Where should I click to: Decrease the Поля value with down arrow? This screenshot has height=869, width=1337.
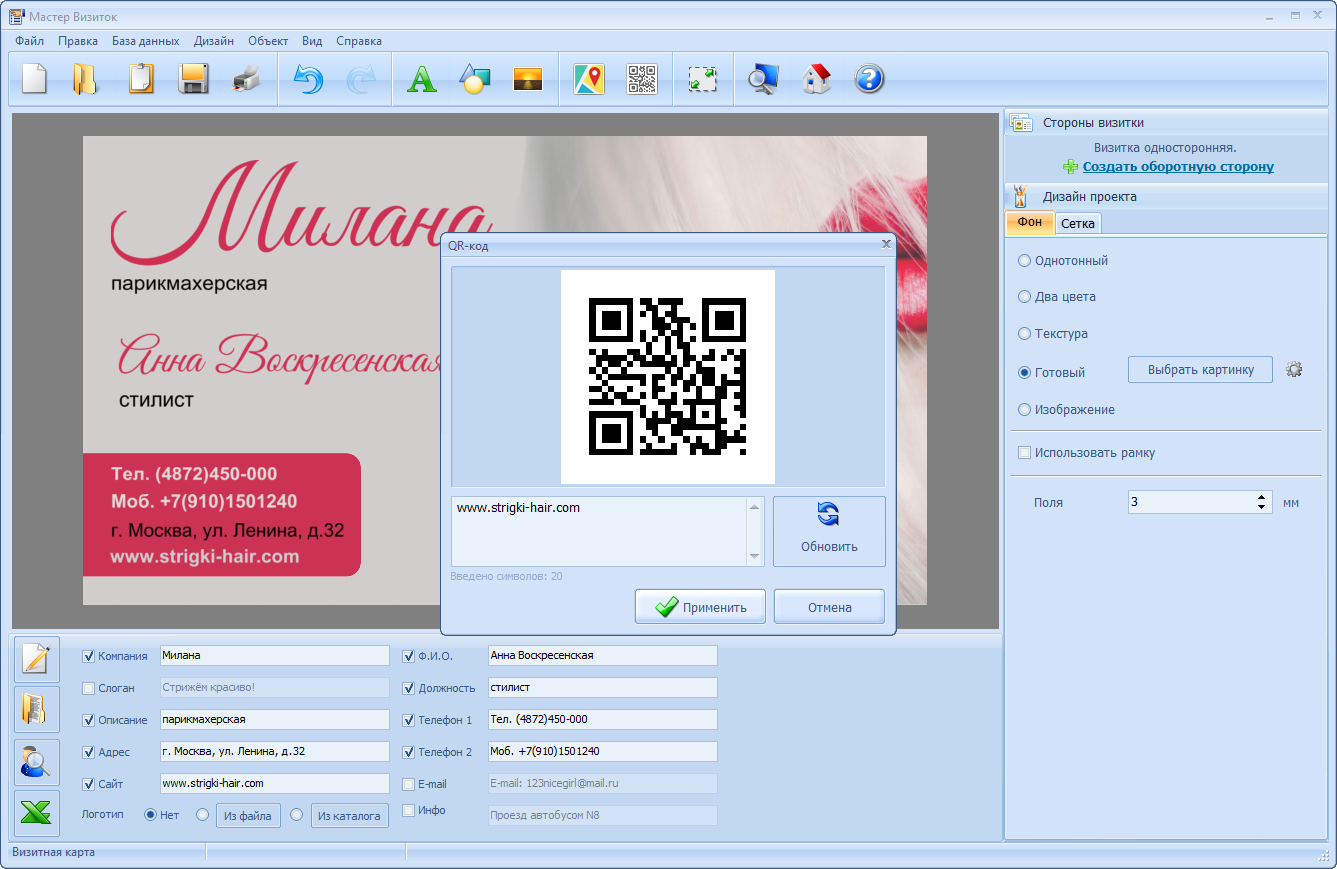[1262, 507]
